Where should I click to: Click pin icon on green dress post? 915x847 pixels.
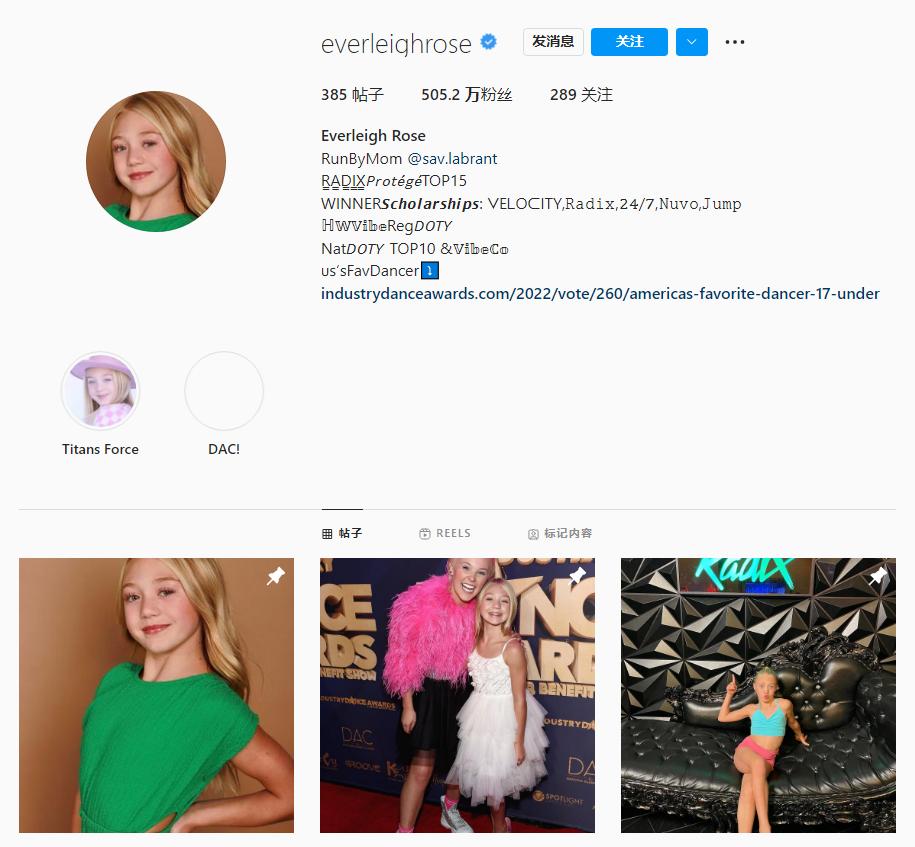tap(275, 576)
